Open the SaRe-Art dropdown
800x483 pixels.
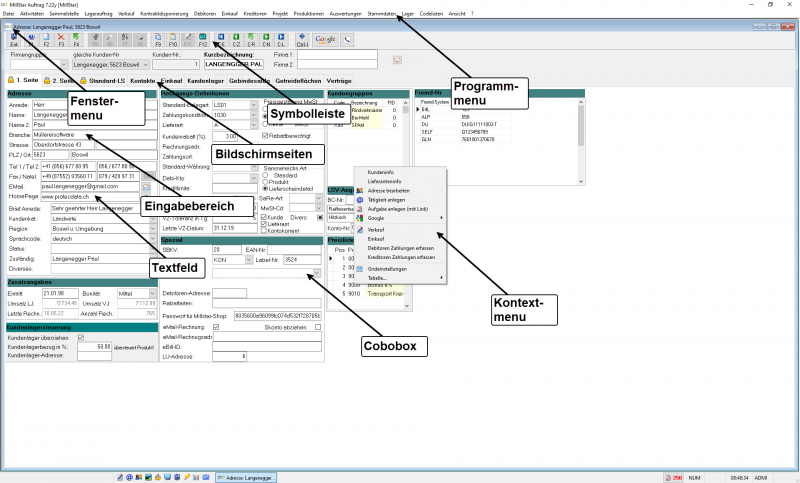click(x=318, y=198)
